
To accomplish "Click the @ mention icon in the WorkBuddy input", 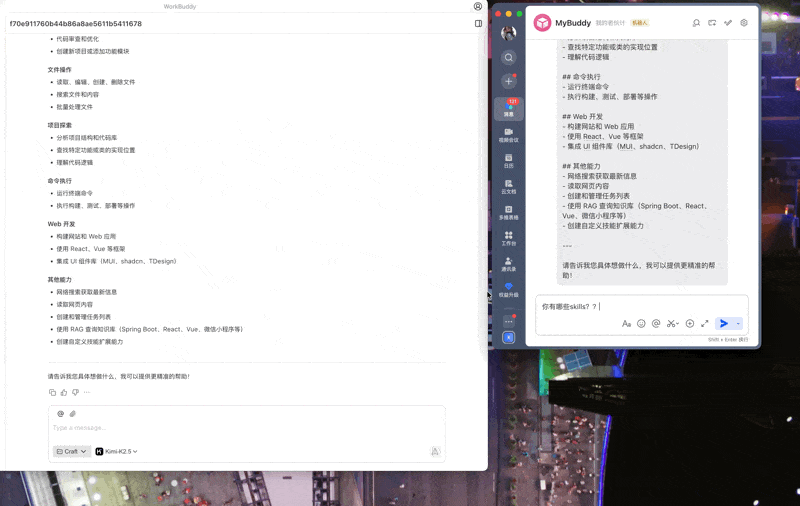I will point(61,414).
